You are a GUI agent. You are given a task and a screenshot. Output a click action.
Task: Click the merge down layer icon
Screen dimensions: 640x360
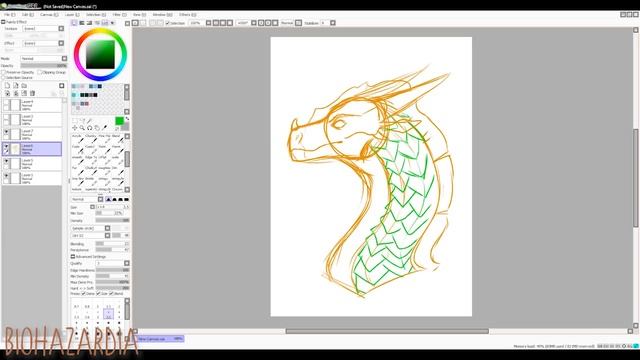[16, 93]
